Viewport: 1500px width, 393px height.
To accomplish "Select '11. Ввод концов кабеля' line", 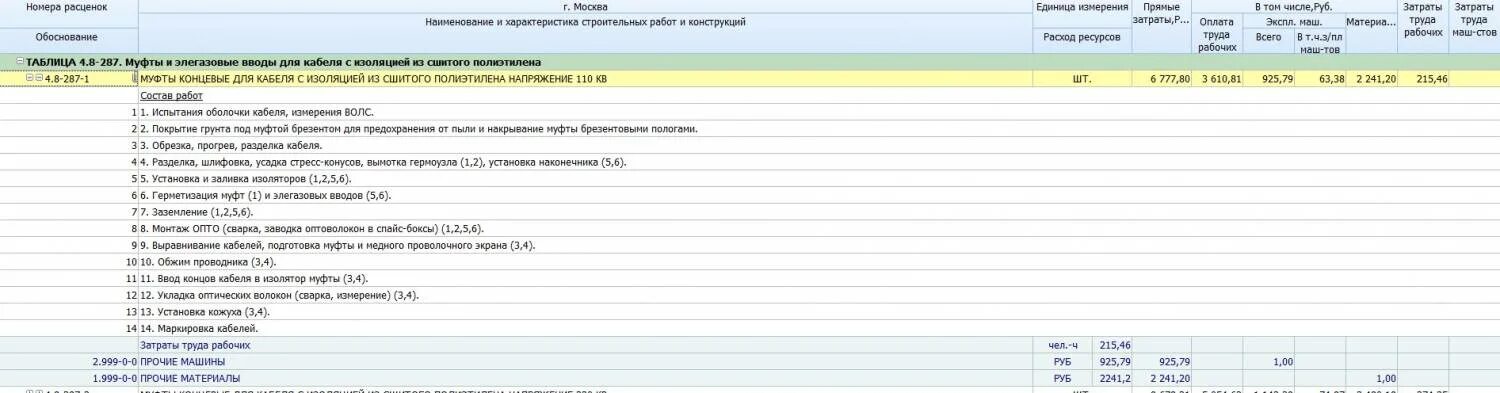I will point(255,278).
